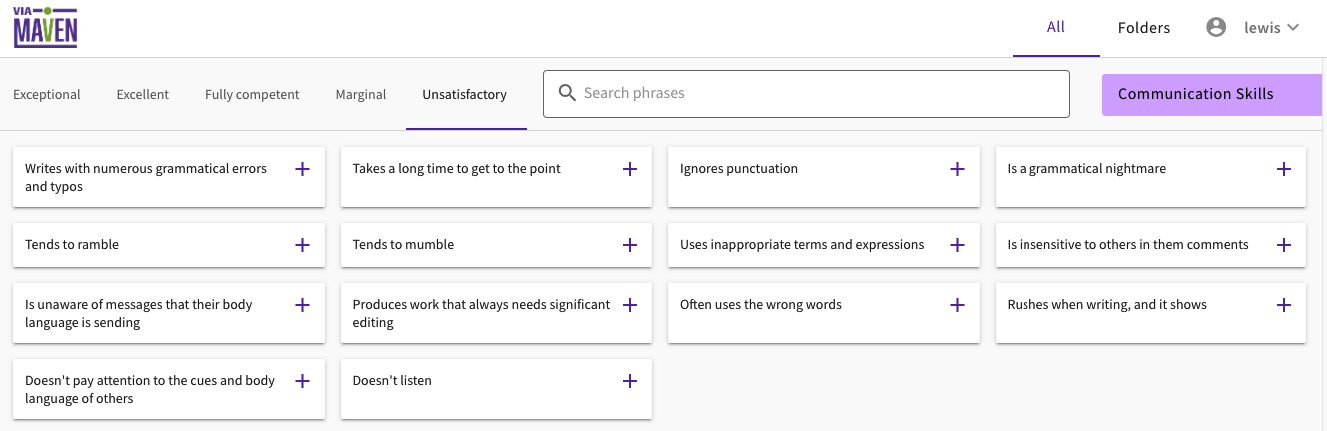This screenshot has height=431, width=1327.
Task: Click the plus icon for 'Tends to ramble'
Action: 302,245
